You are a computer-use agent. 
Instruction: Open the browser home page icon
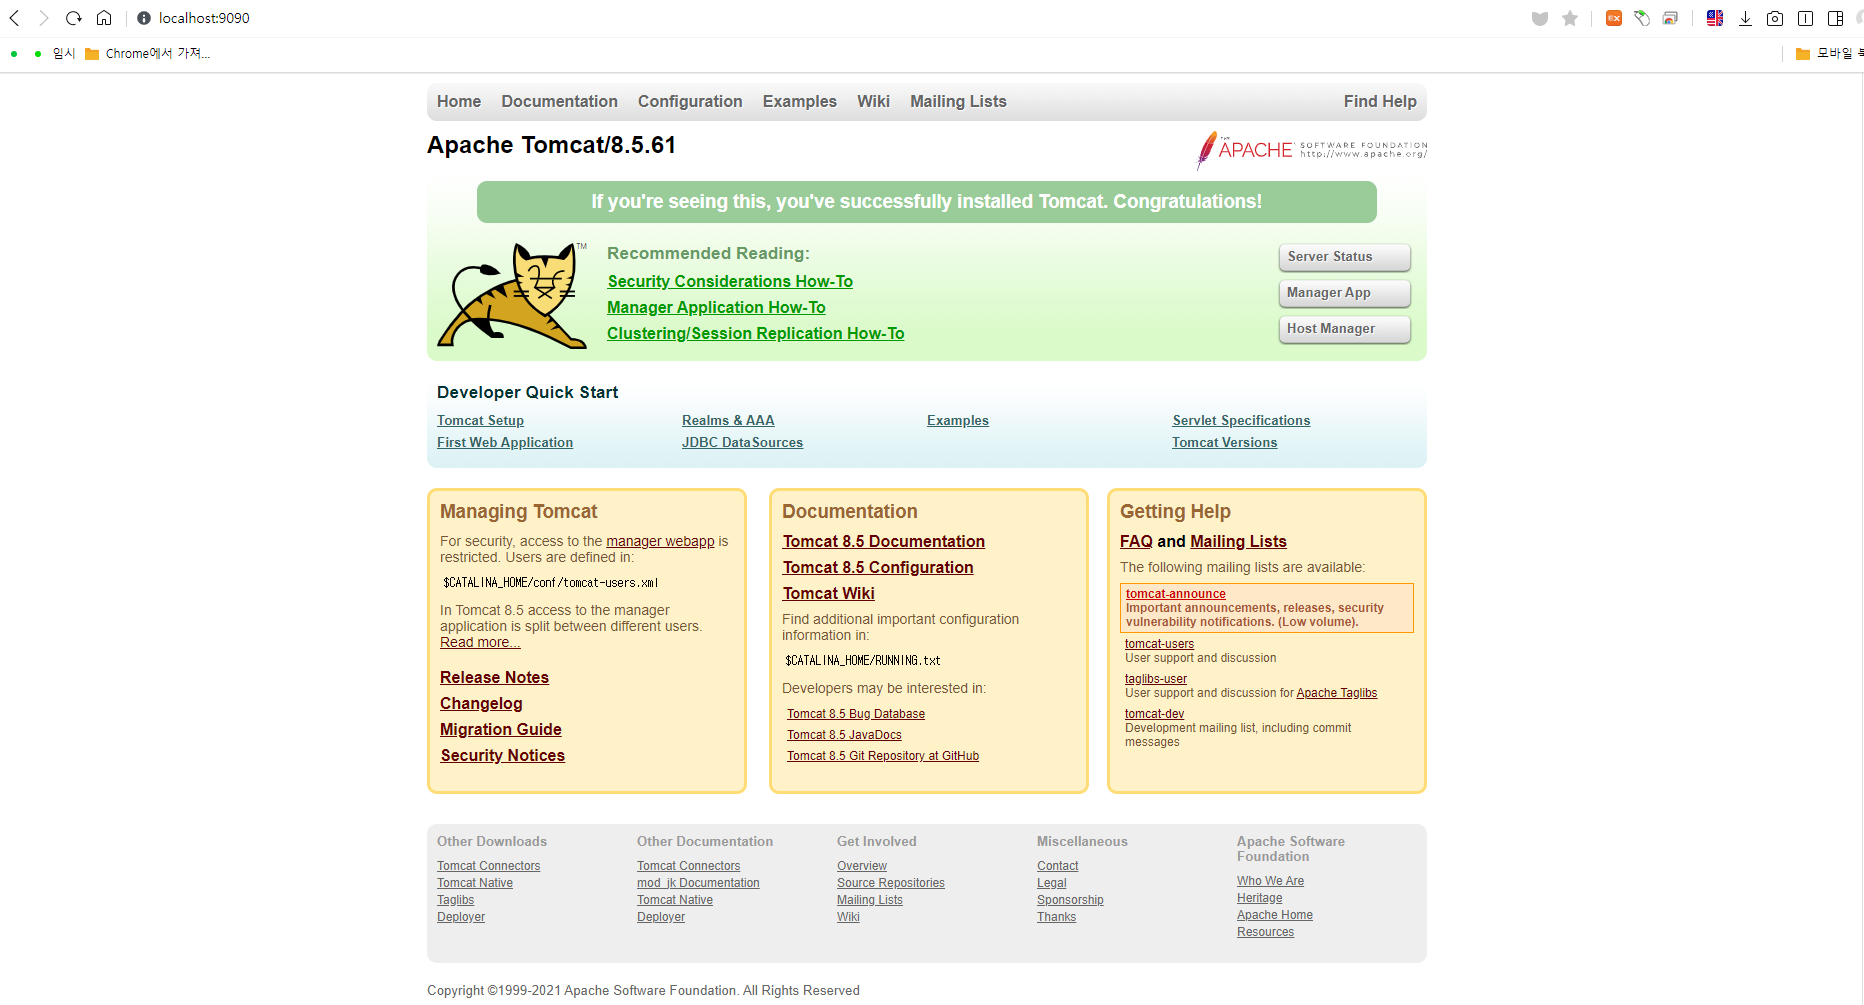104,18
